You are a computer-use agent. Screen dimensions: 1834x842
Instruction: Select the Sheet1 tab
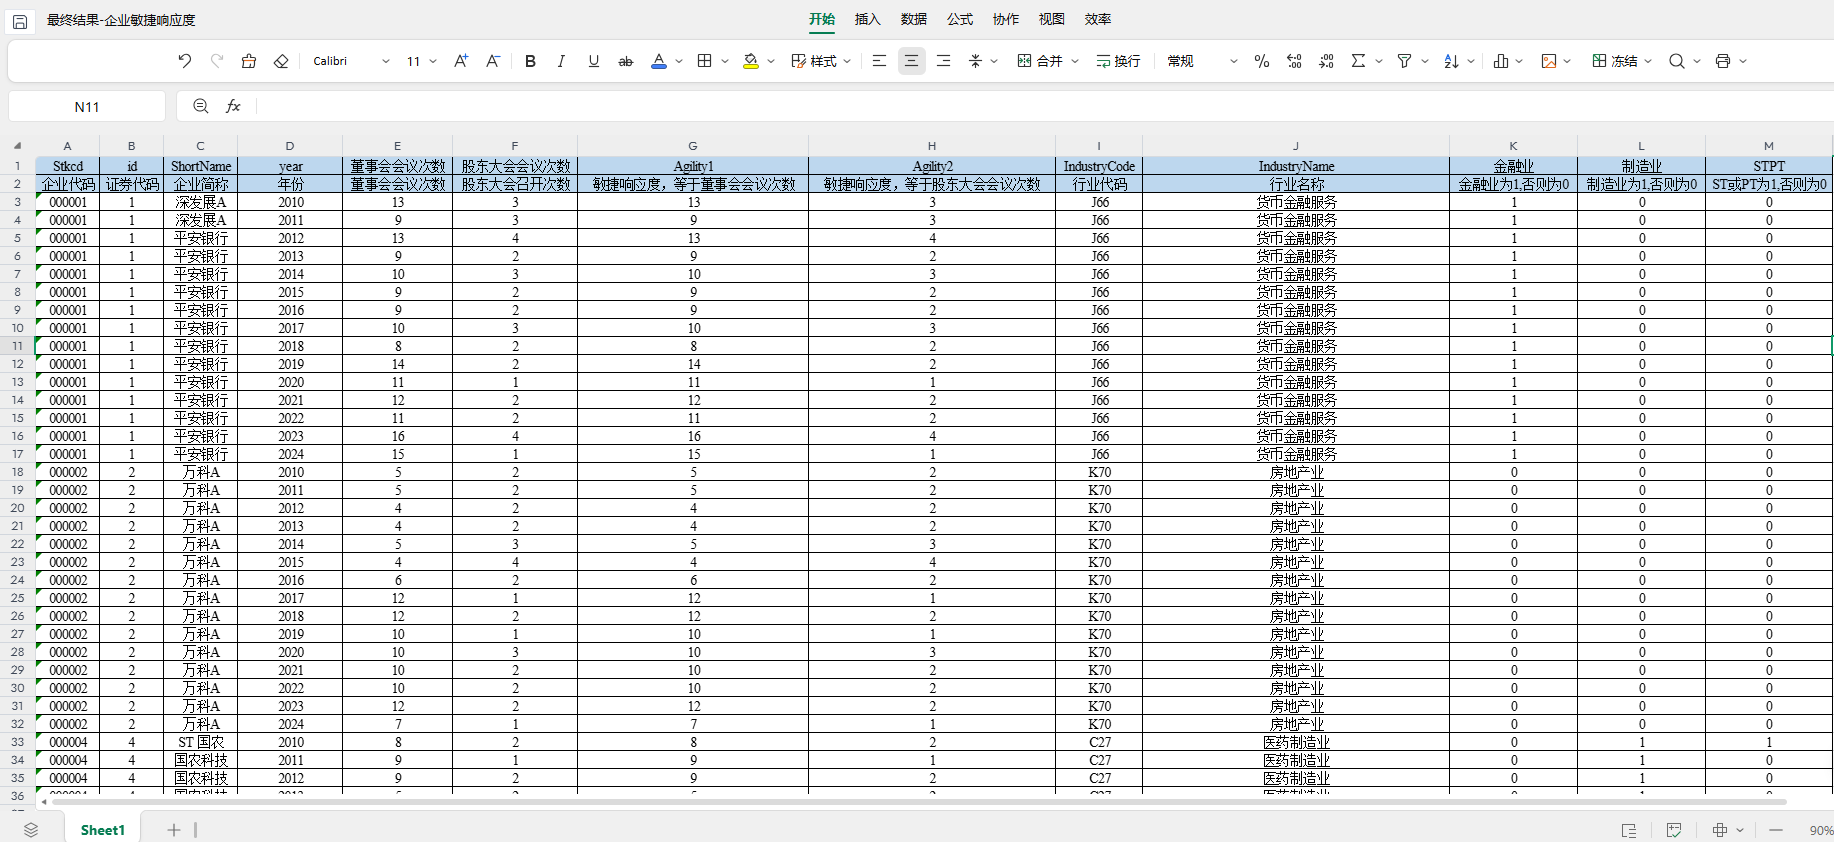coord(103,830)
